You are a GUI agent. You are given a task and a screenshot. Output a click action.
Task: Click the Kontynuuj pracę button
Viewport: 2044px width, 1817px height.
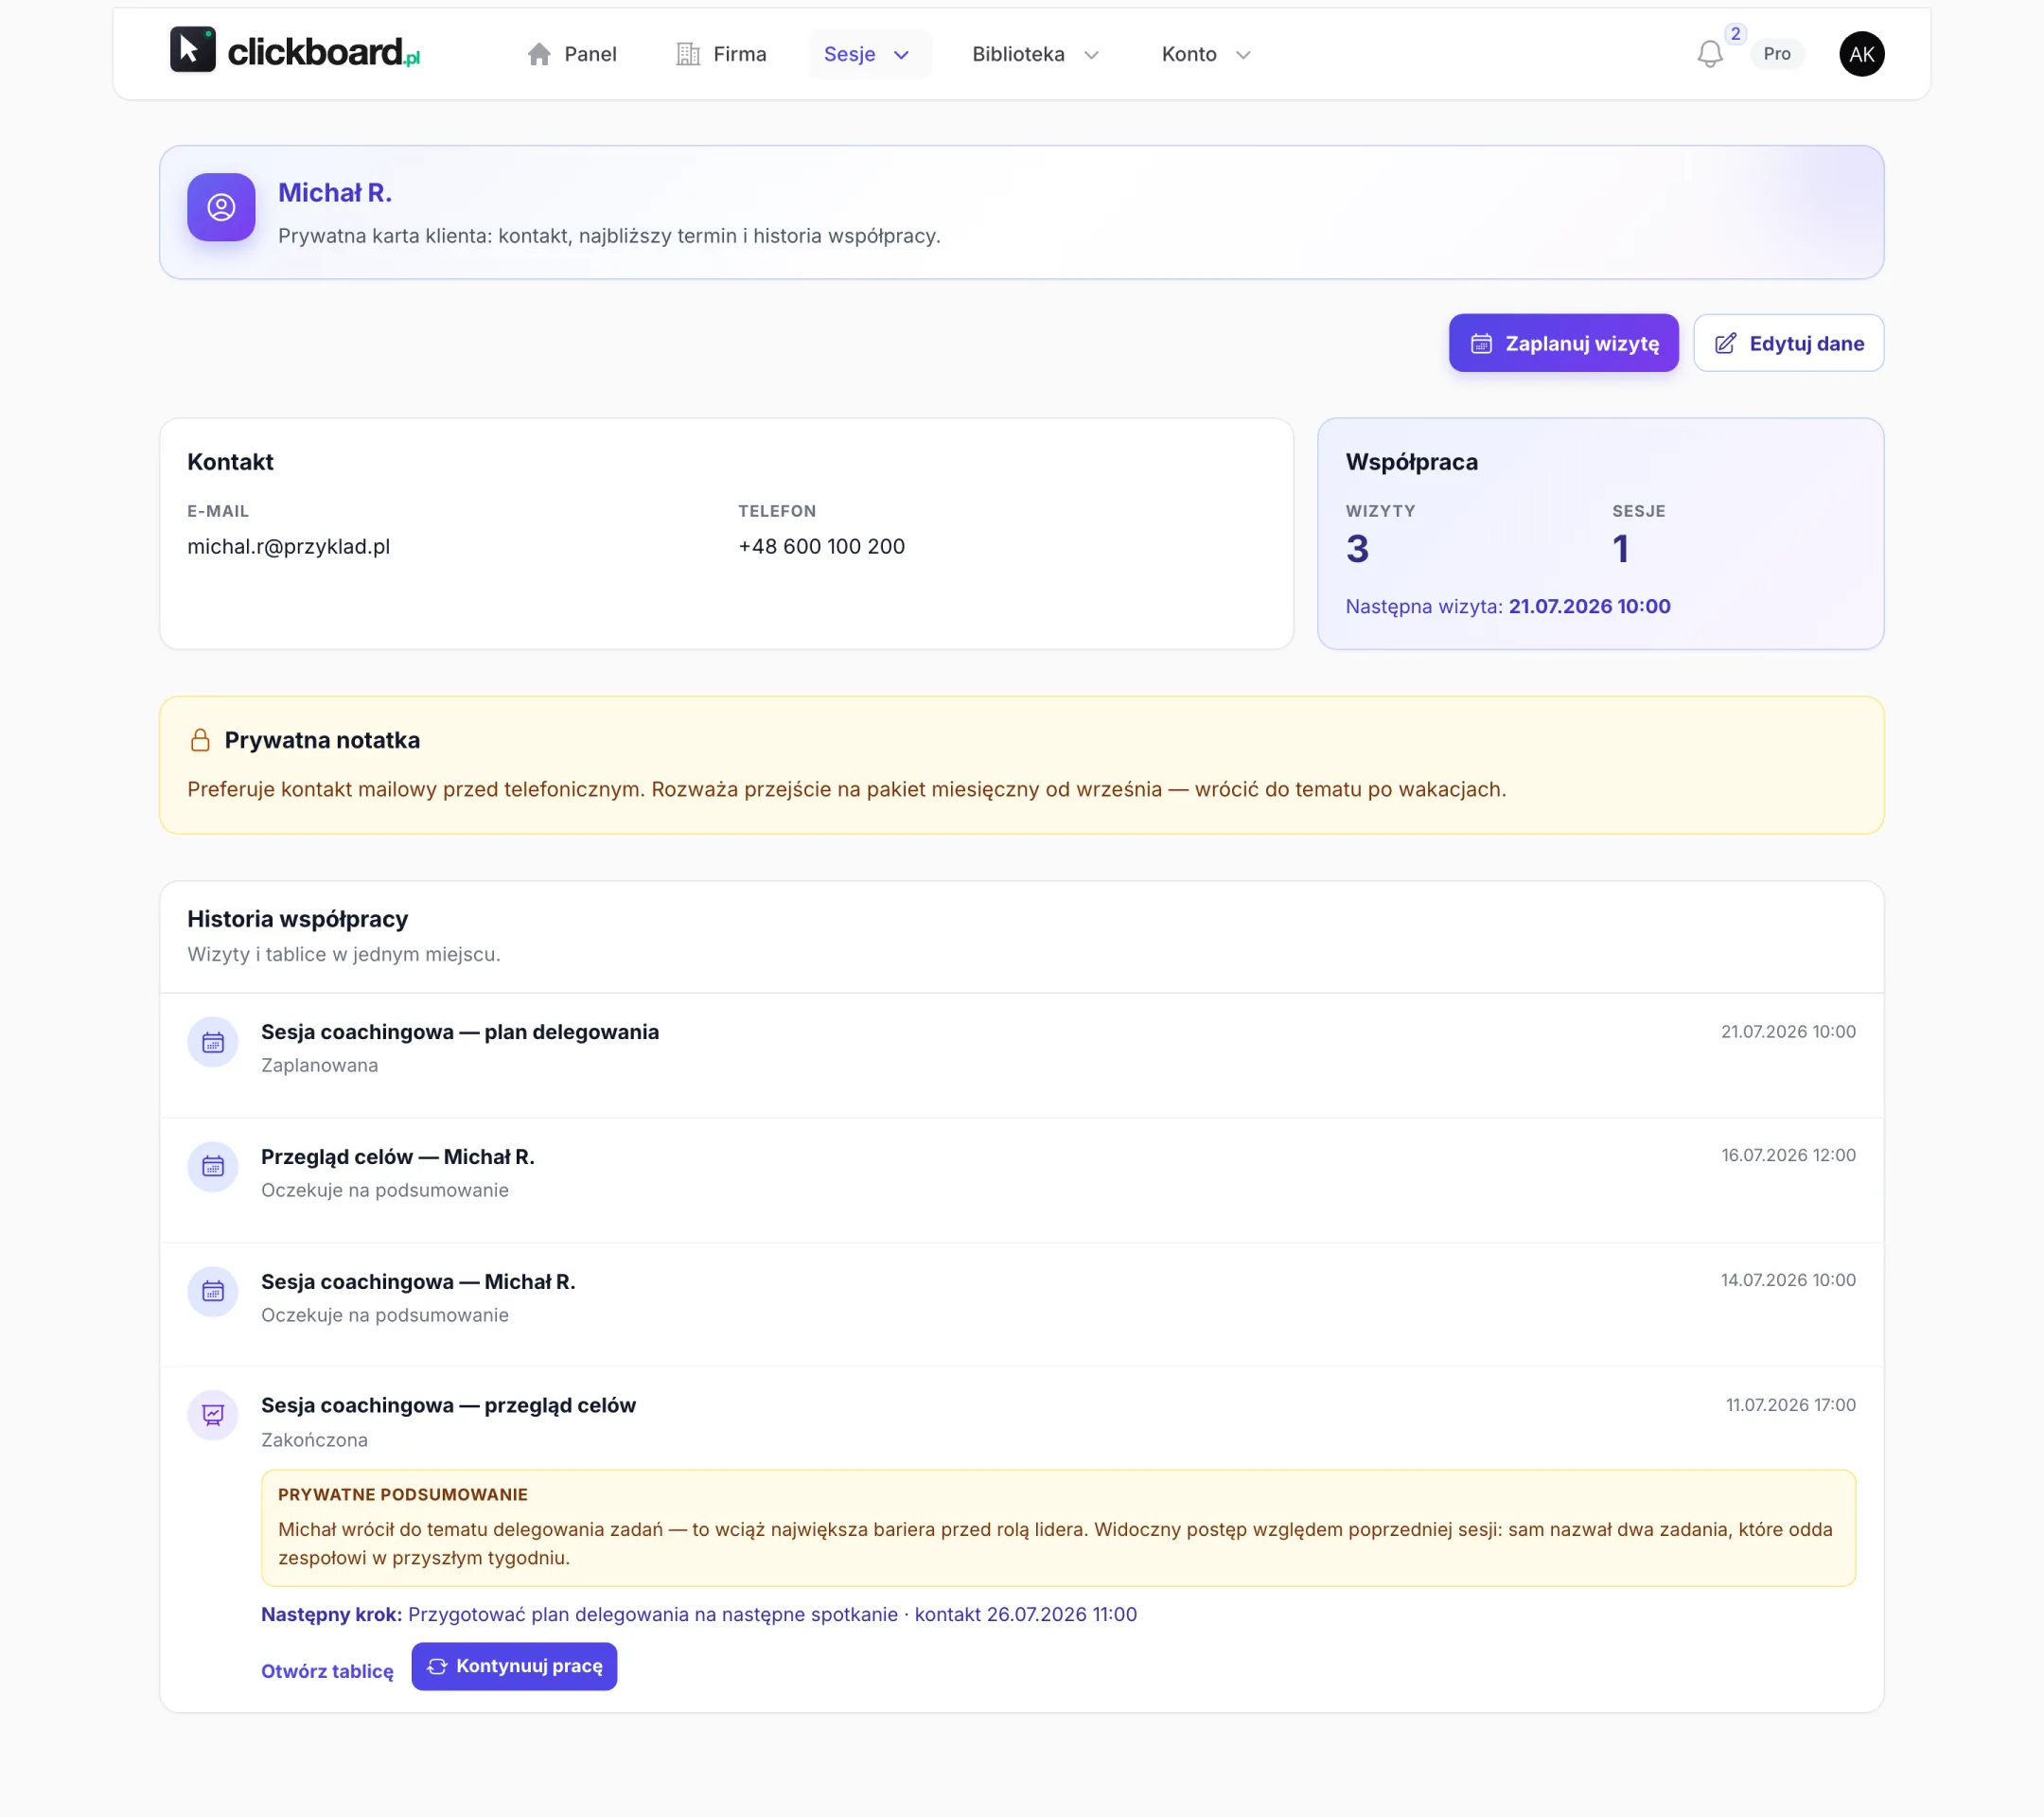tap(514, 1666)
